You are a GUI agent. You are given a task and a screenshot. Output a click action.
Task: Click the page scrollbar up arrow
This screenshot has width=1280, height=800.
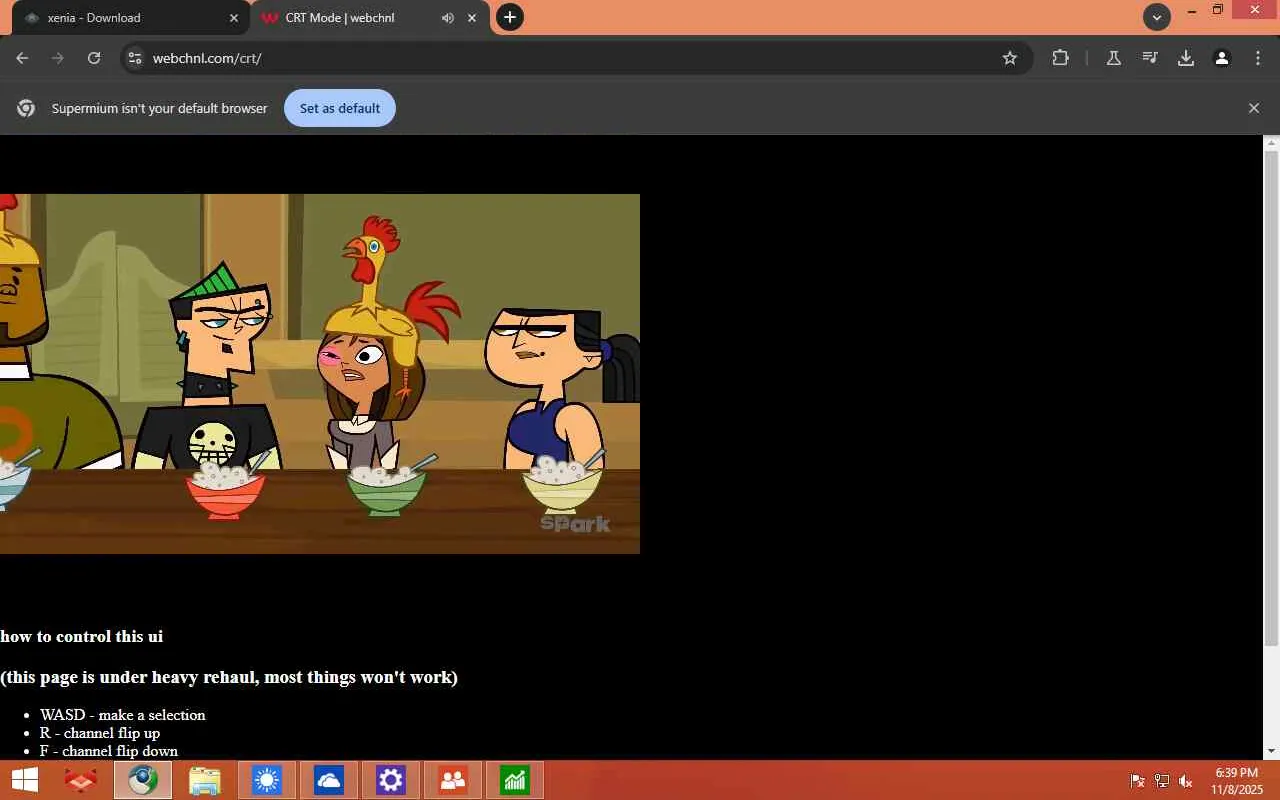point(1272,143)
